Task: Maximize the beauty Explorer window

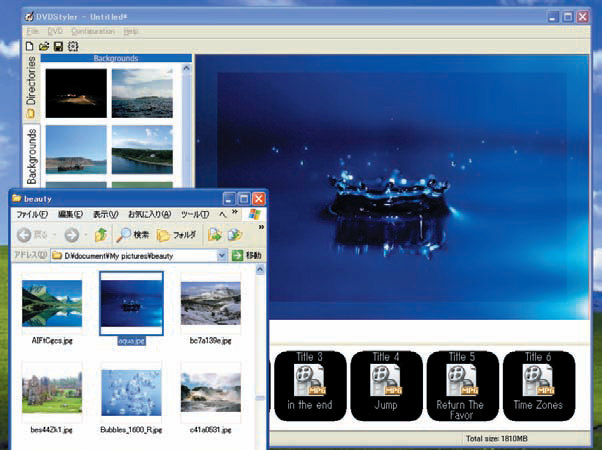Action: (x=244, y=199)
